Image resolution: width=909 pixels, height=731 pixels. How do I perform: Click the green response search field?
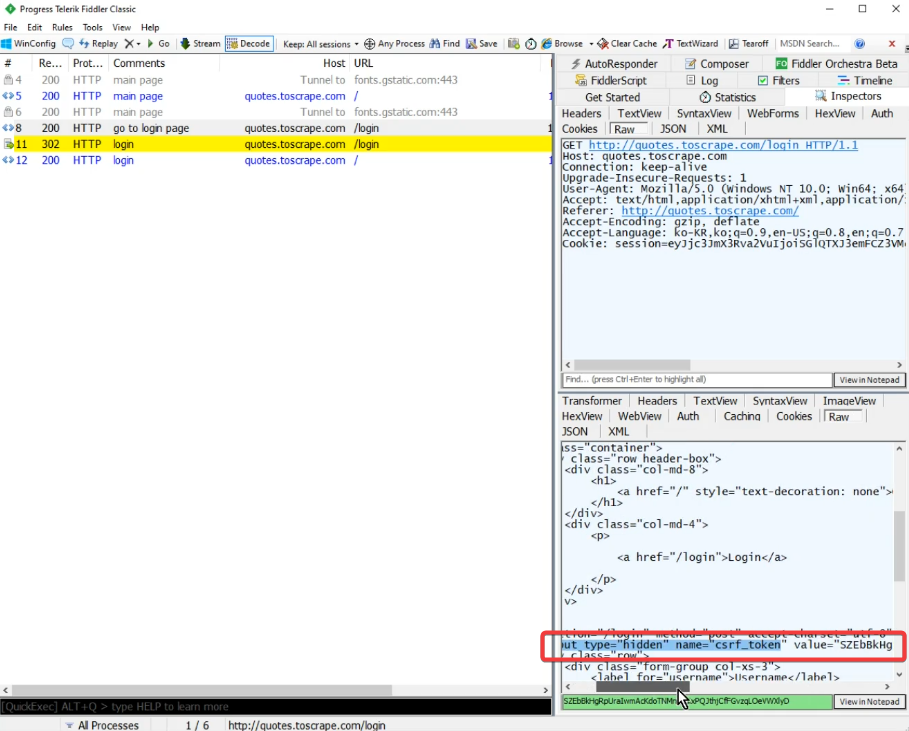(697, 701)
